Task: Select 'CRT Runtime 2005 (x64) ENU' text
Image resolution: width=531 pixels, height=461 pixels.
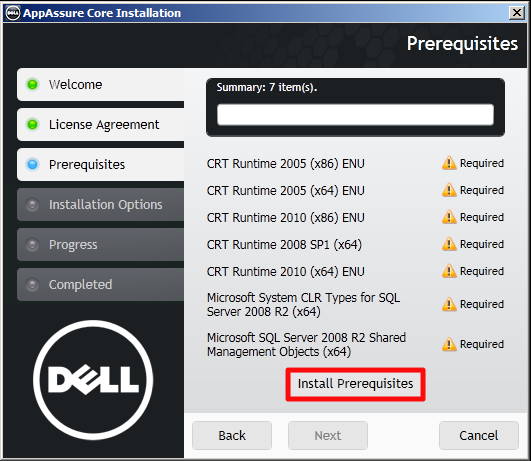Action: [285, 191]
